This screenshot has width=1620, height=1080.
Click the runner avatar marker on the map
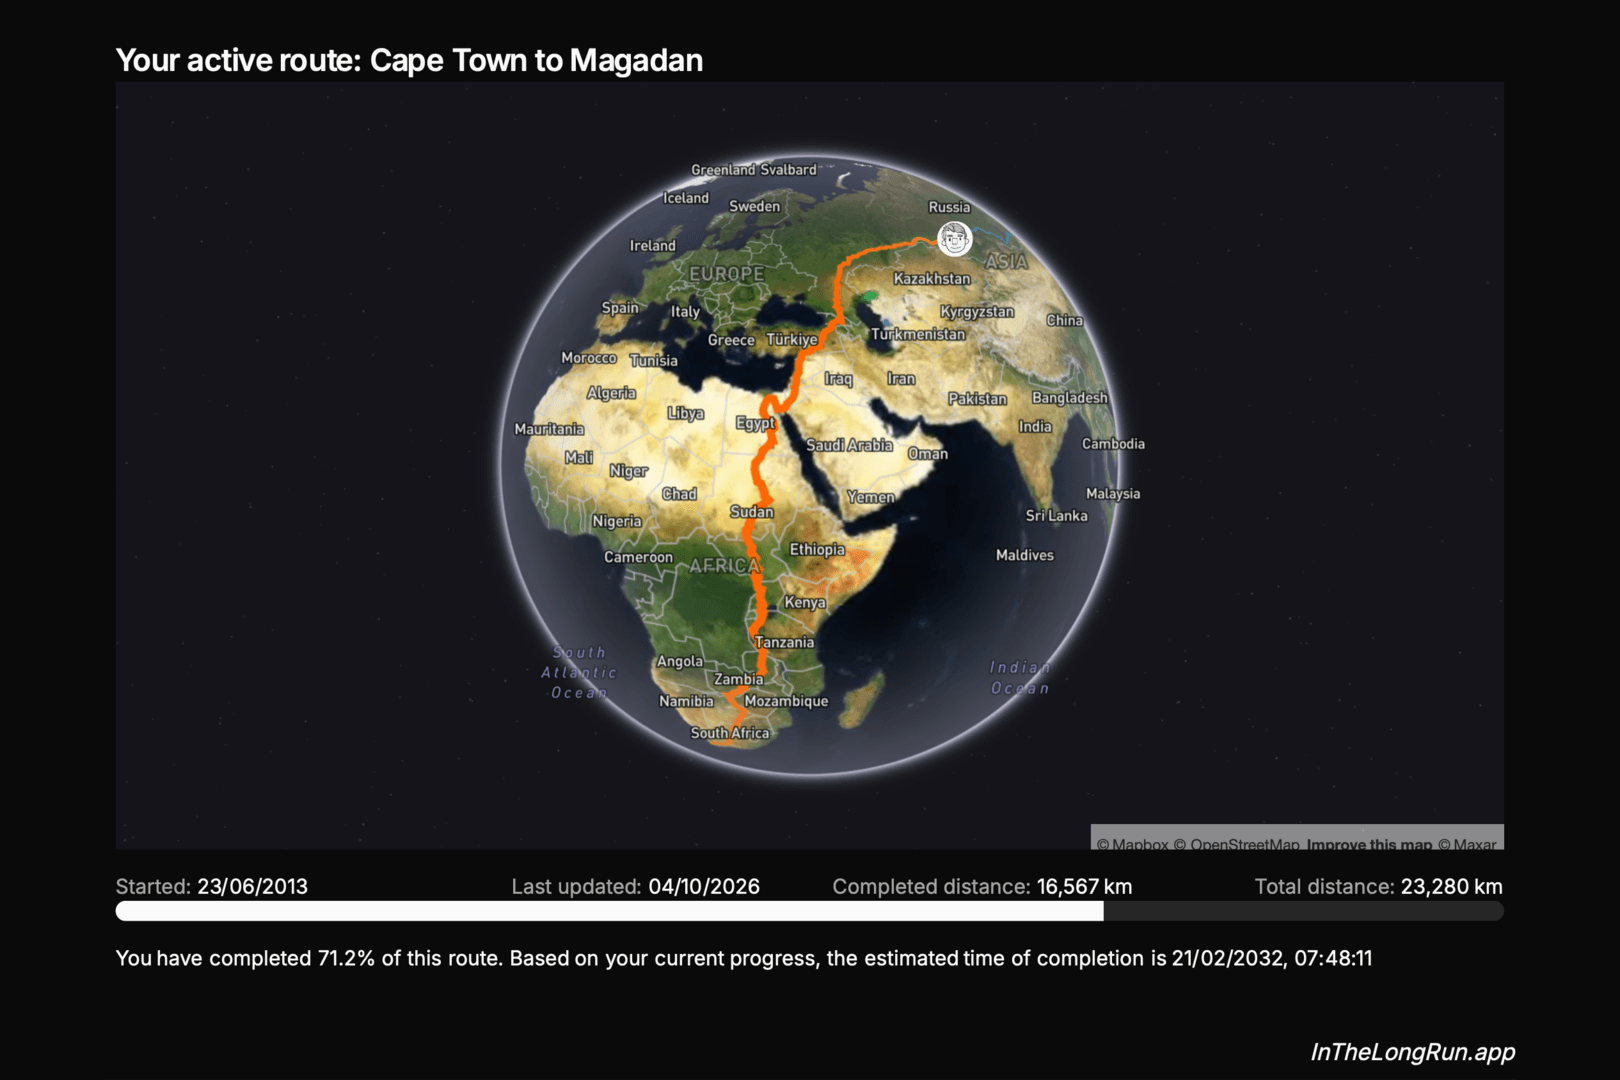954,239
